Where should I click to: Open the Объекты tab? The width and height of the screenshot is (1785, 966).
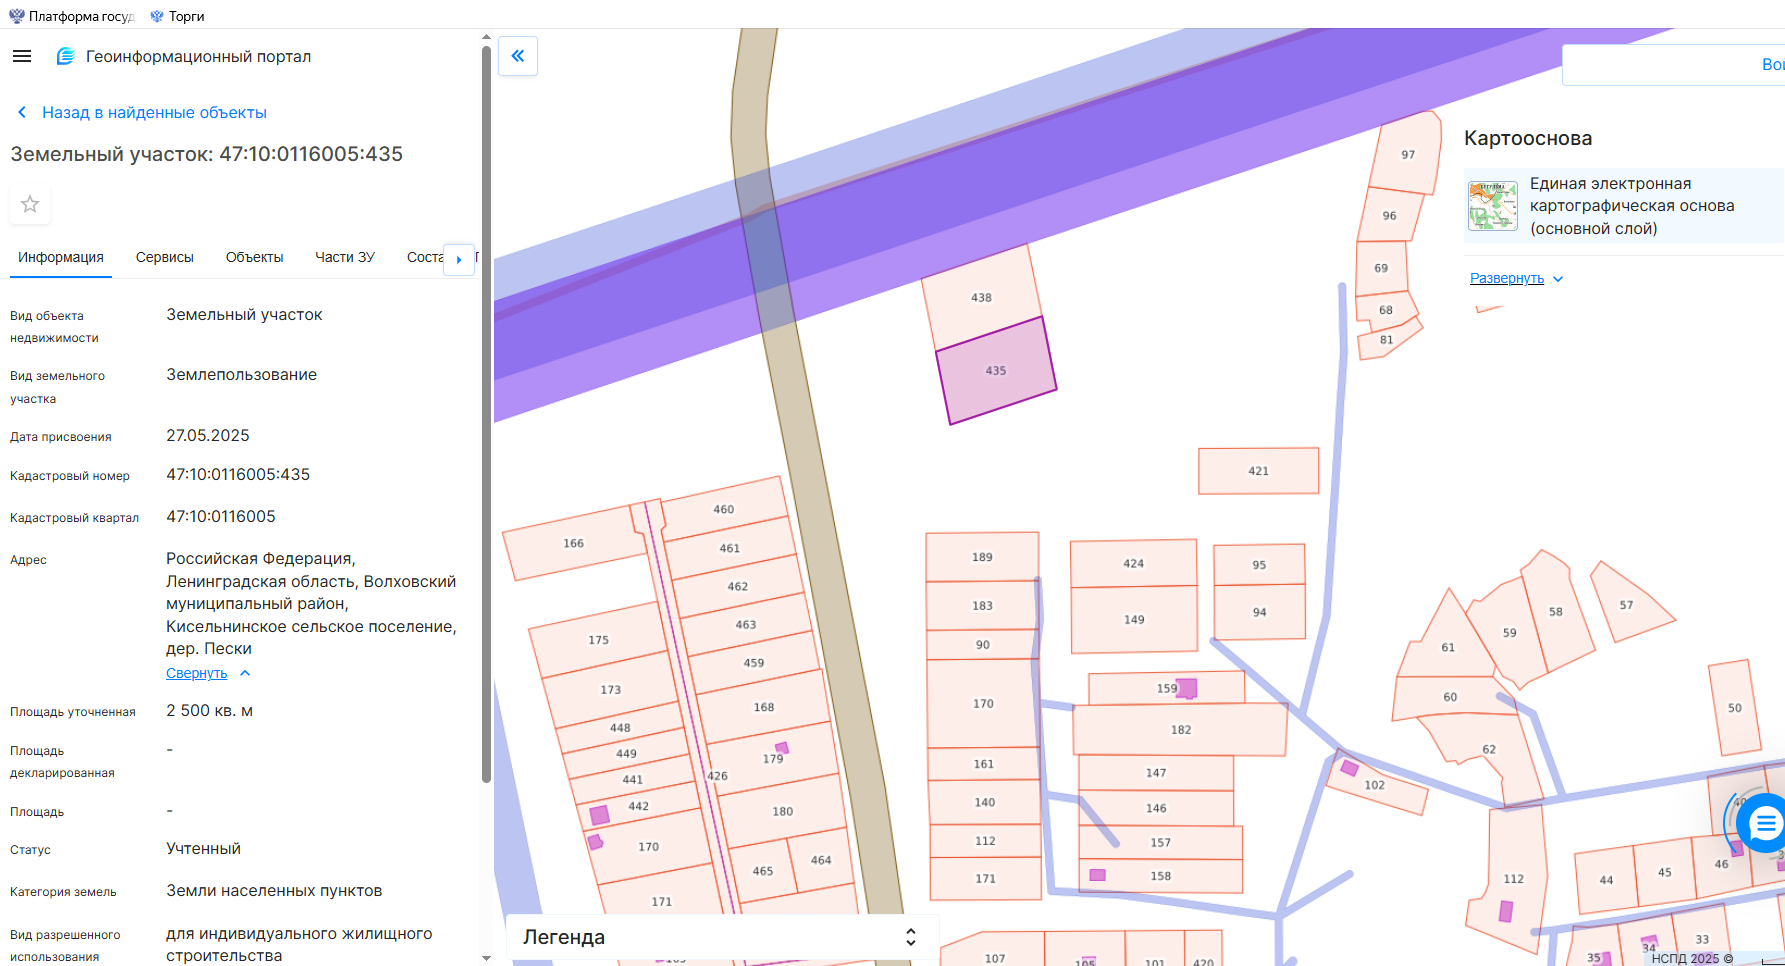click(x=254, y=257)
